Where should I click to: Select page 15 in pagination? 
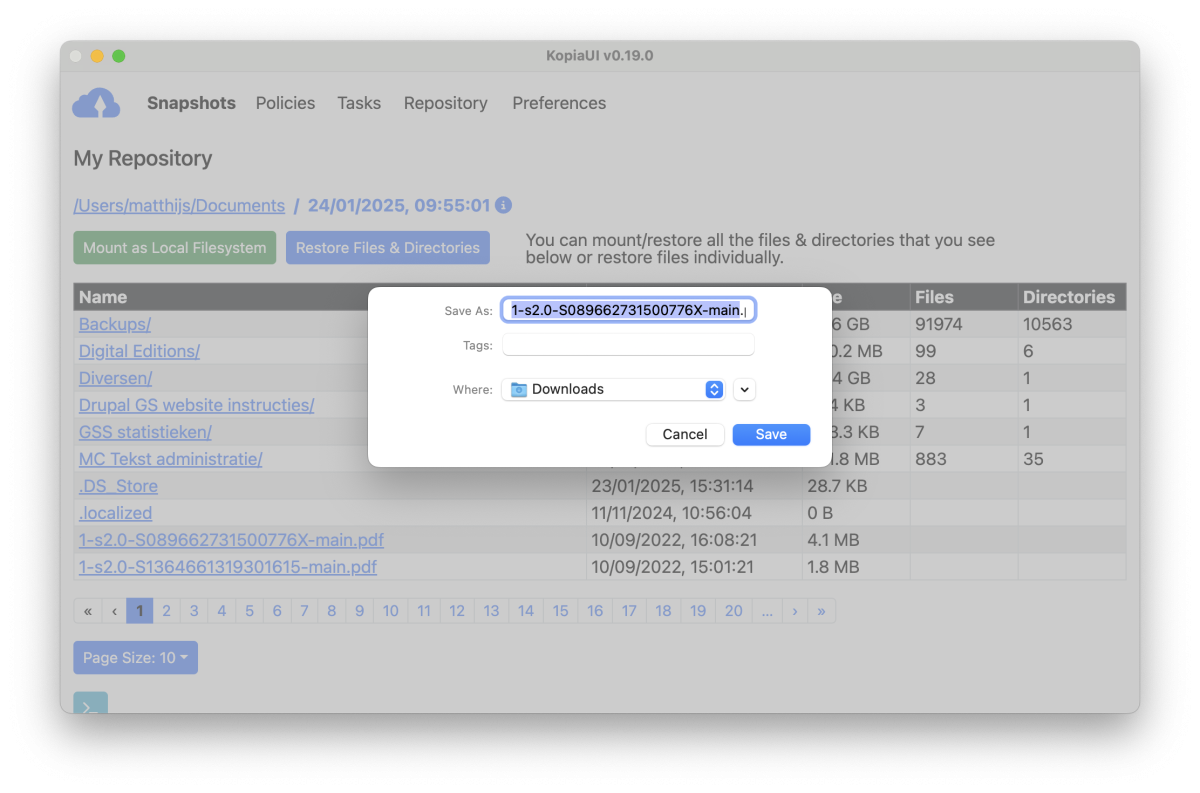tap(560, 611)
